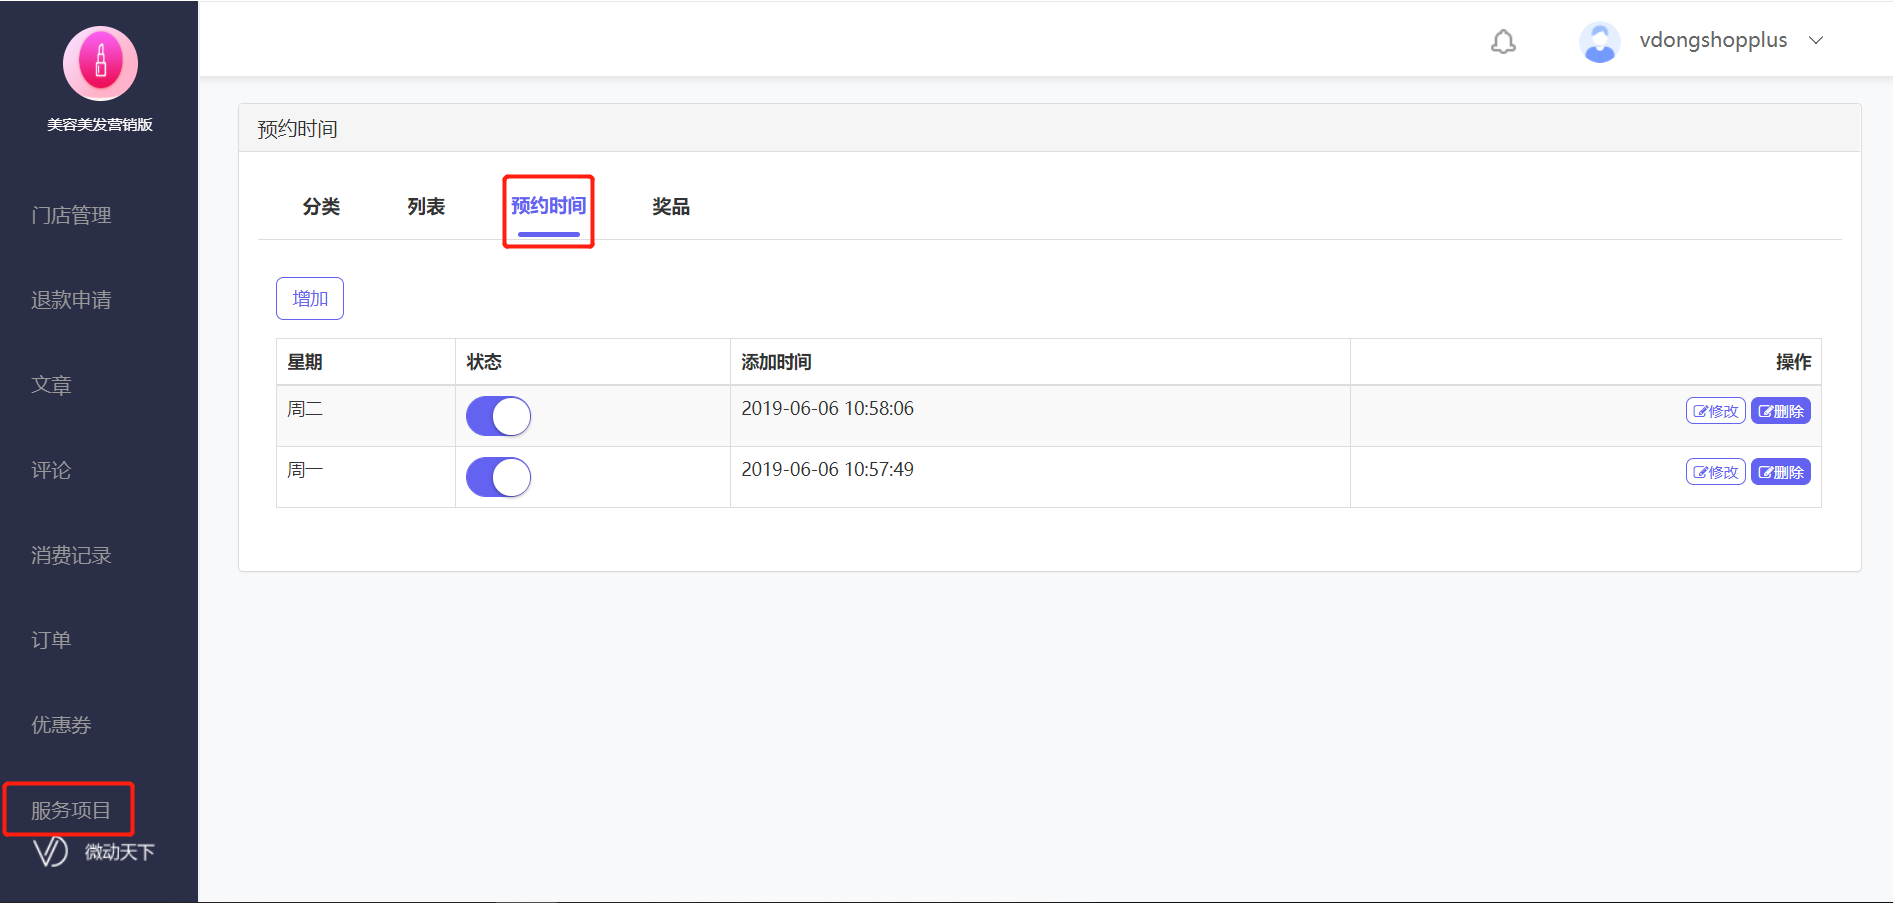This screenshot has width=1893, height=903.
Task: Click the pink lipstick app logo
Action: click(100, 63)
